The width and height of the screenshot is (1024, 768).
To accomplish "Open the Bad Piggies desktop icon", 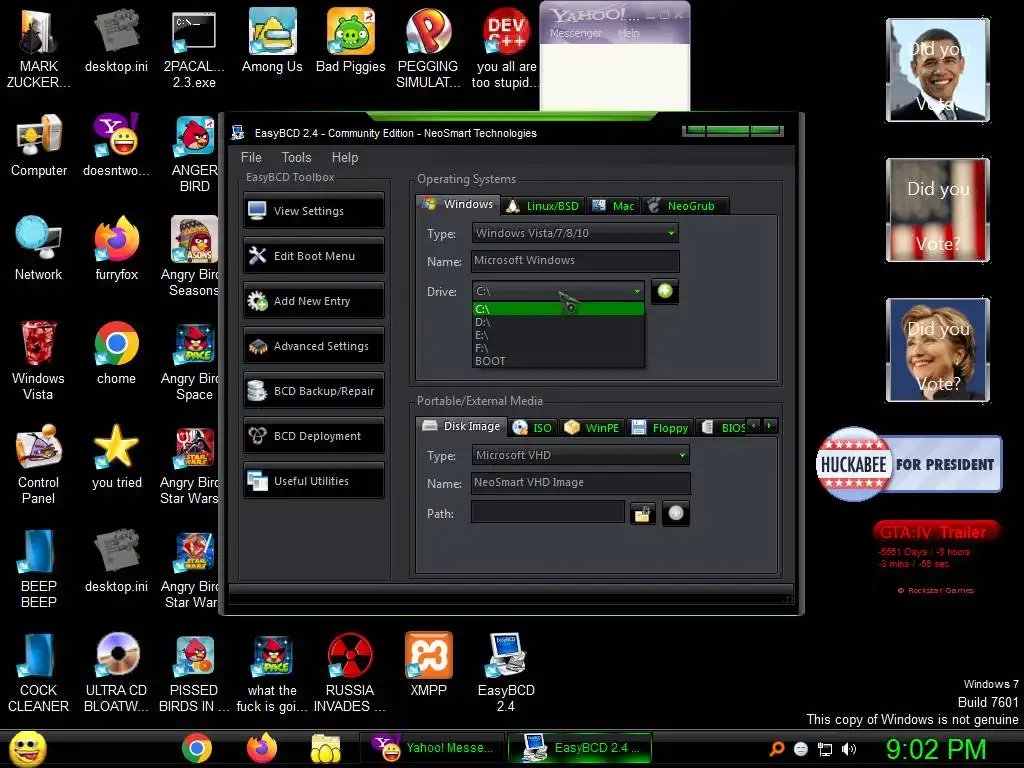I will click(351, 40).
